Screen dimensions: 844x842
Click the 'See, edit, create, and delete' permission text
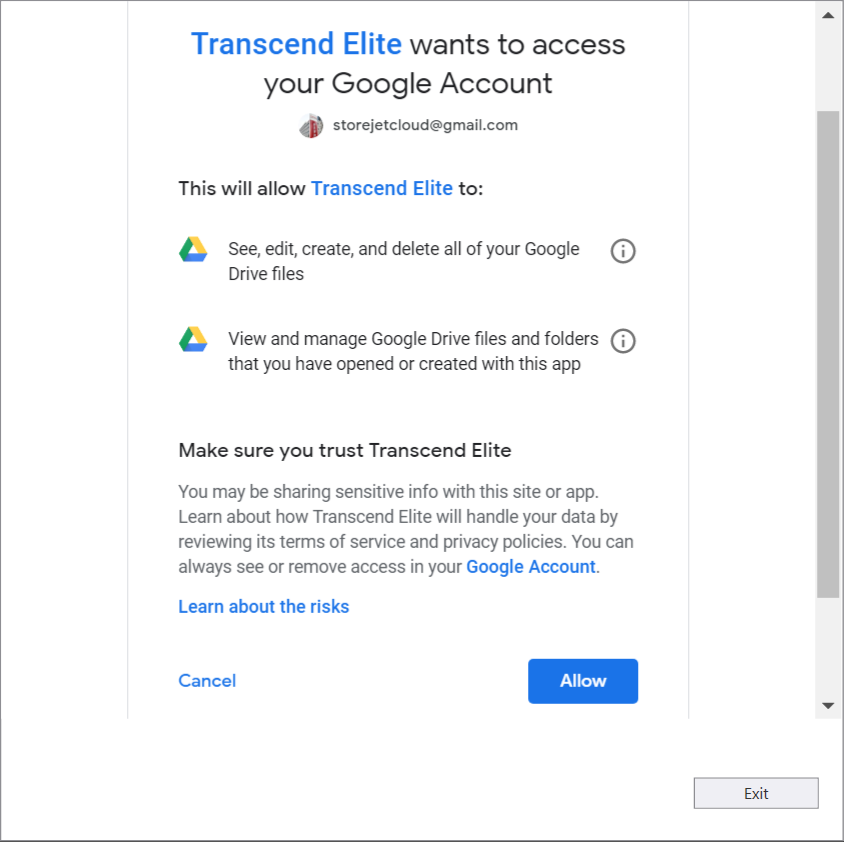click(x=404, y=262)
